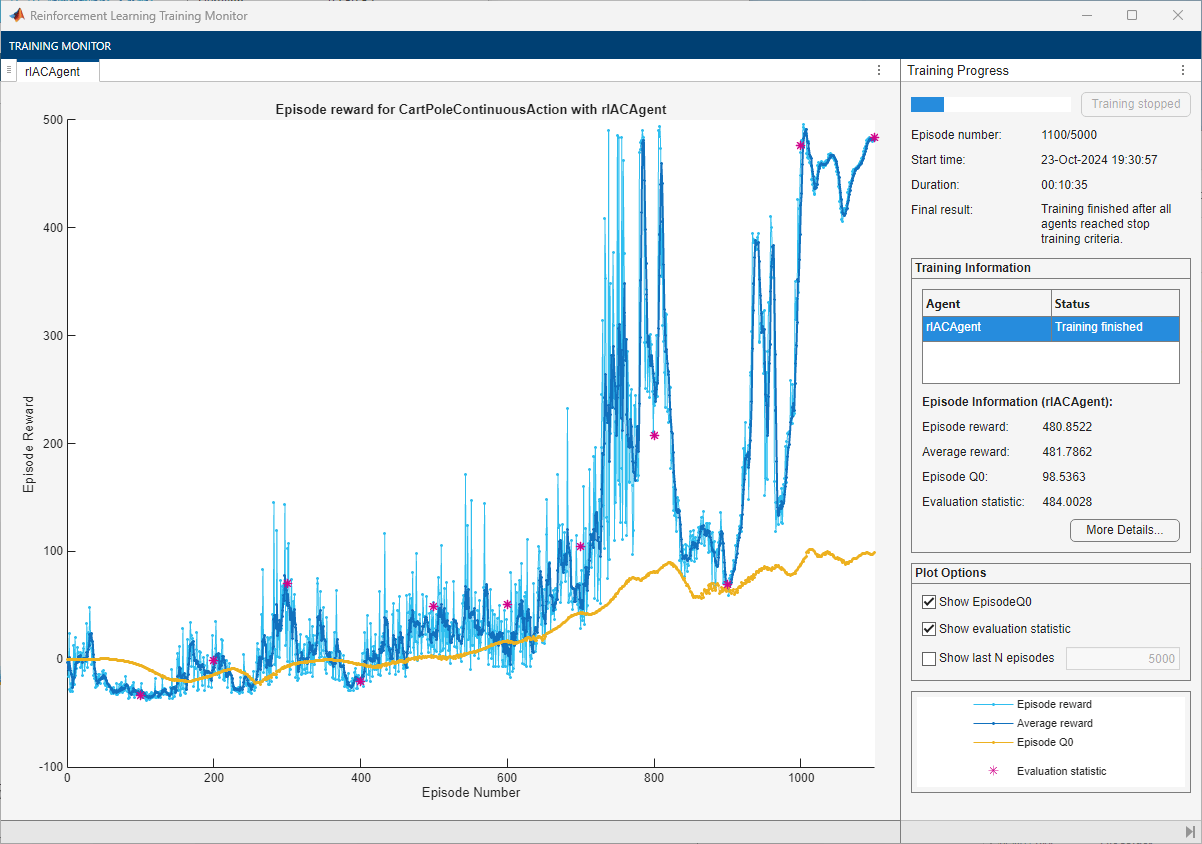1202x844 pixels.
Task: Click the training progress bar
Action: point(990,104)
